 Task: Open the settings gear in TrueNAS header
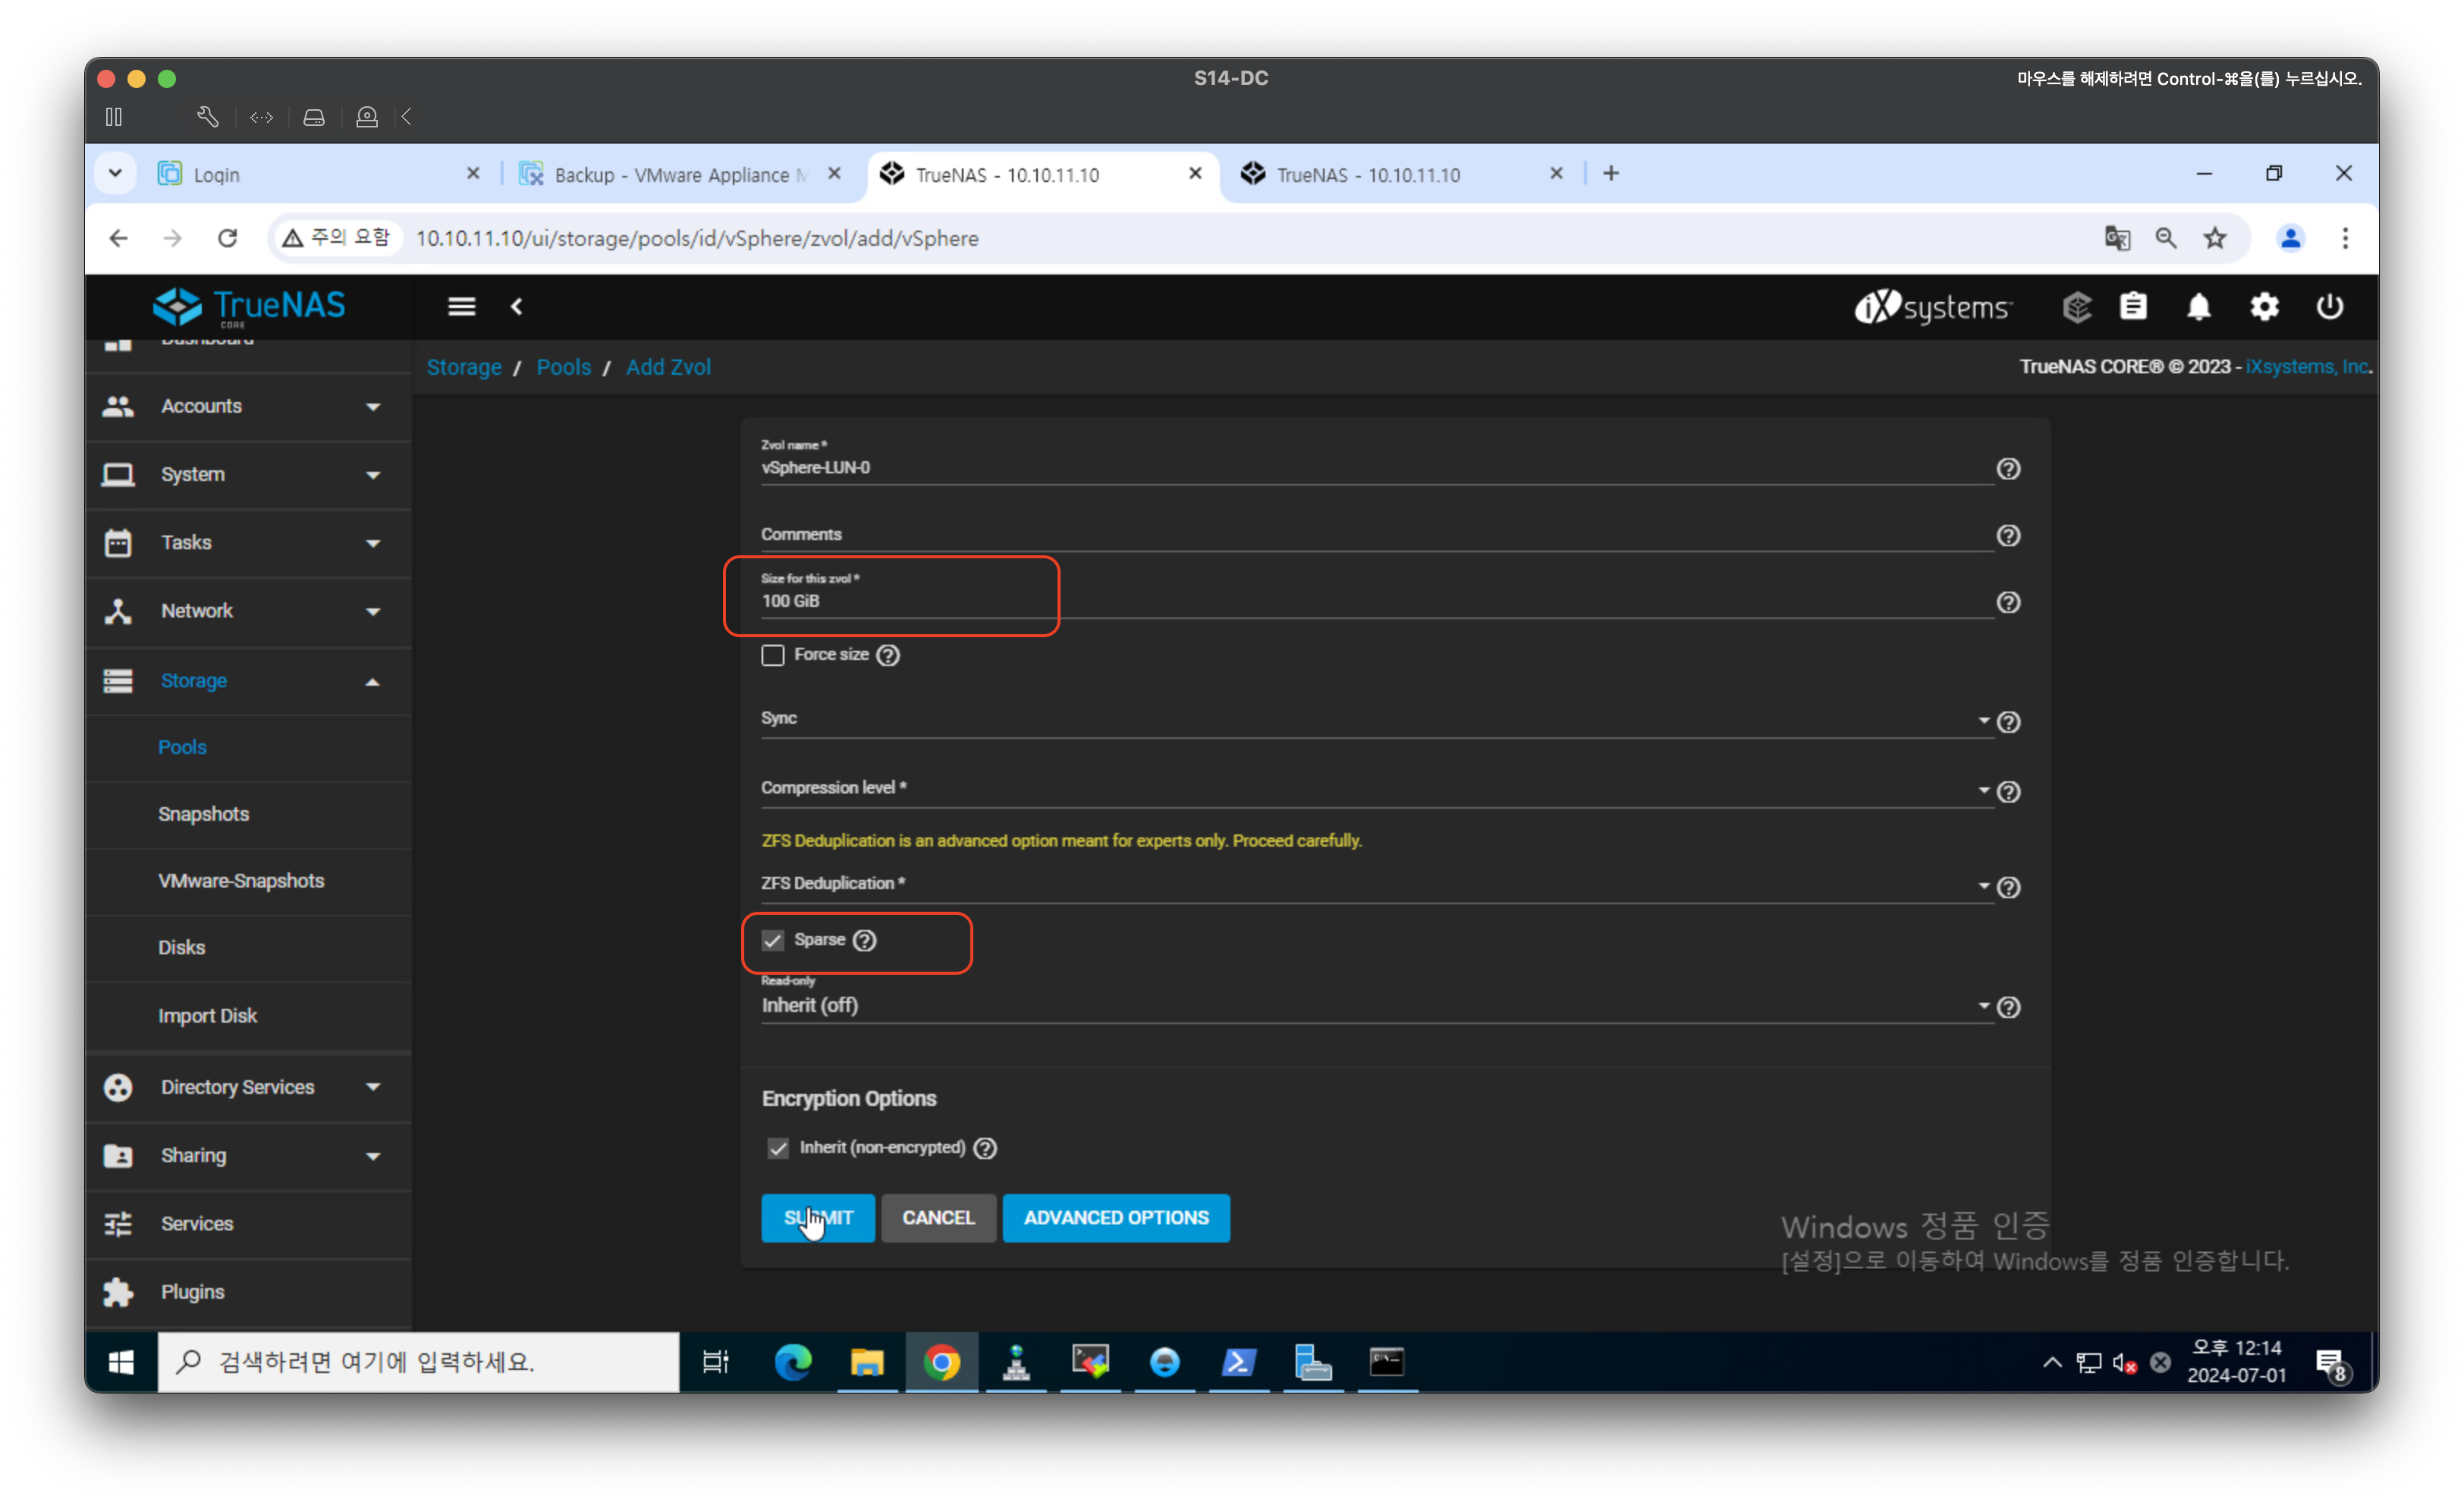tap(2264, 307)
